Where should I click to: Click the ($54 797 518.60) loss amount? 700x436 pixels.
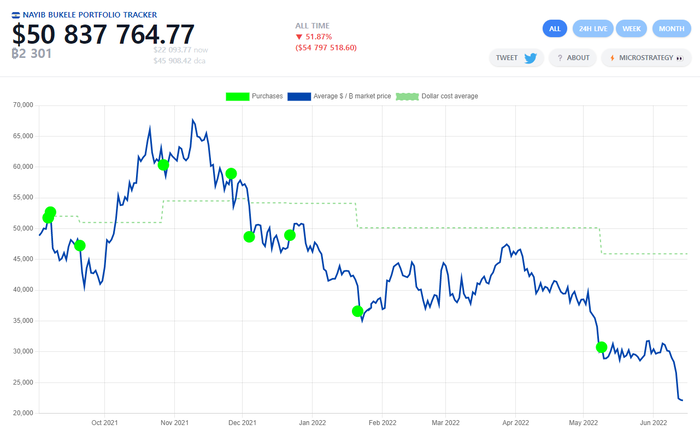(326, 48)
